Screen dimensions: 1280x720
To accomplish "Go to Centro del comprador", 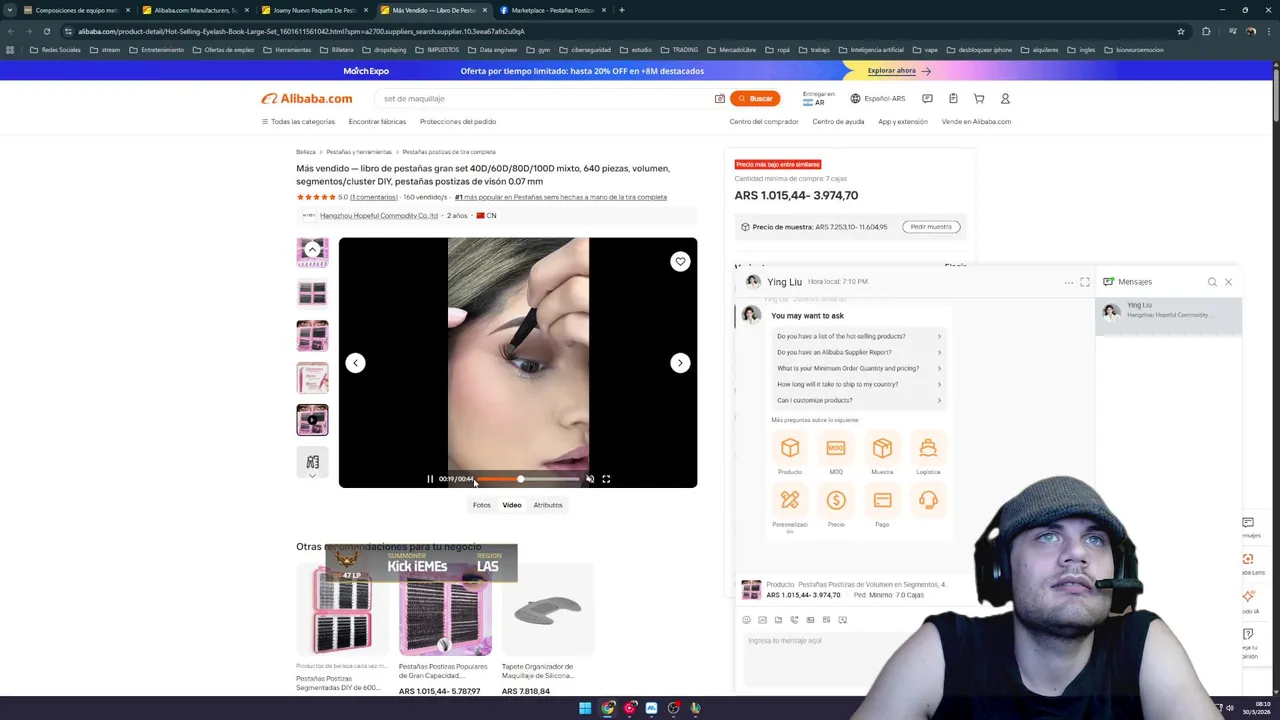I will pyautogui.click(x=764, y=121).
